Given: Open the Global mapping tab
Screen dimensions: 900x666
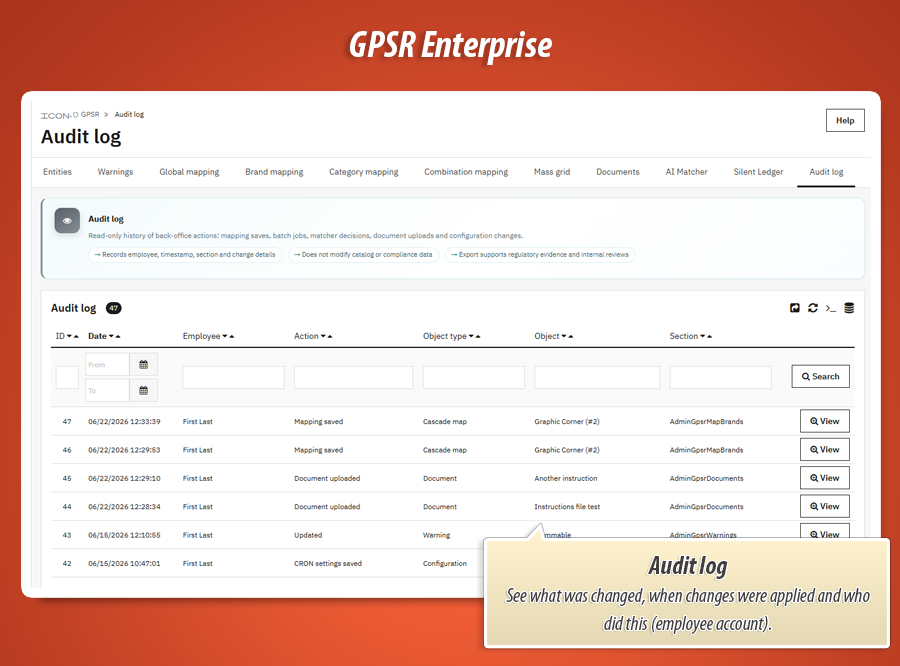Looking at the screenshot, I should point(189,172).
